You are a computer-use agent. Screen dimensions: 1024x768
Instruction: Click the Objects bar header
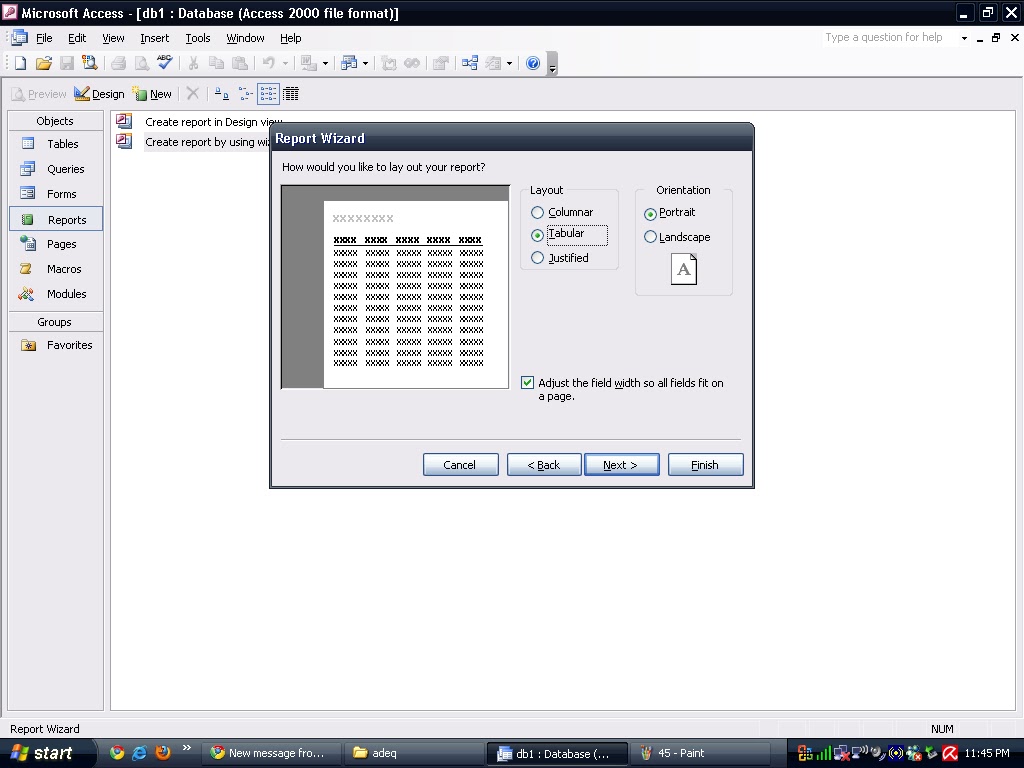(x=56, y=121)
